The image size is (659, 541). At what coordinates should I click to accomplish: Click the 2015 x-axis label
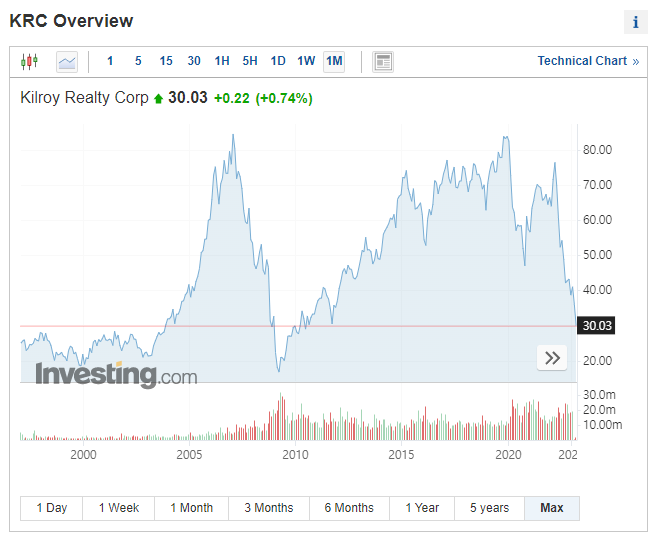point(401,455)
